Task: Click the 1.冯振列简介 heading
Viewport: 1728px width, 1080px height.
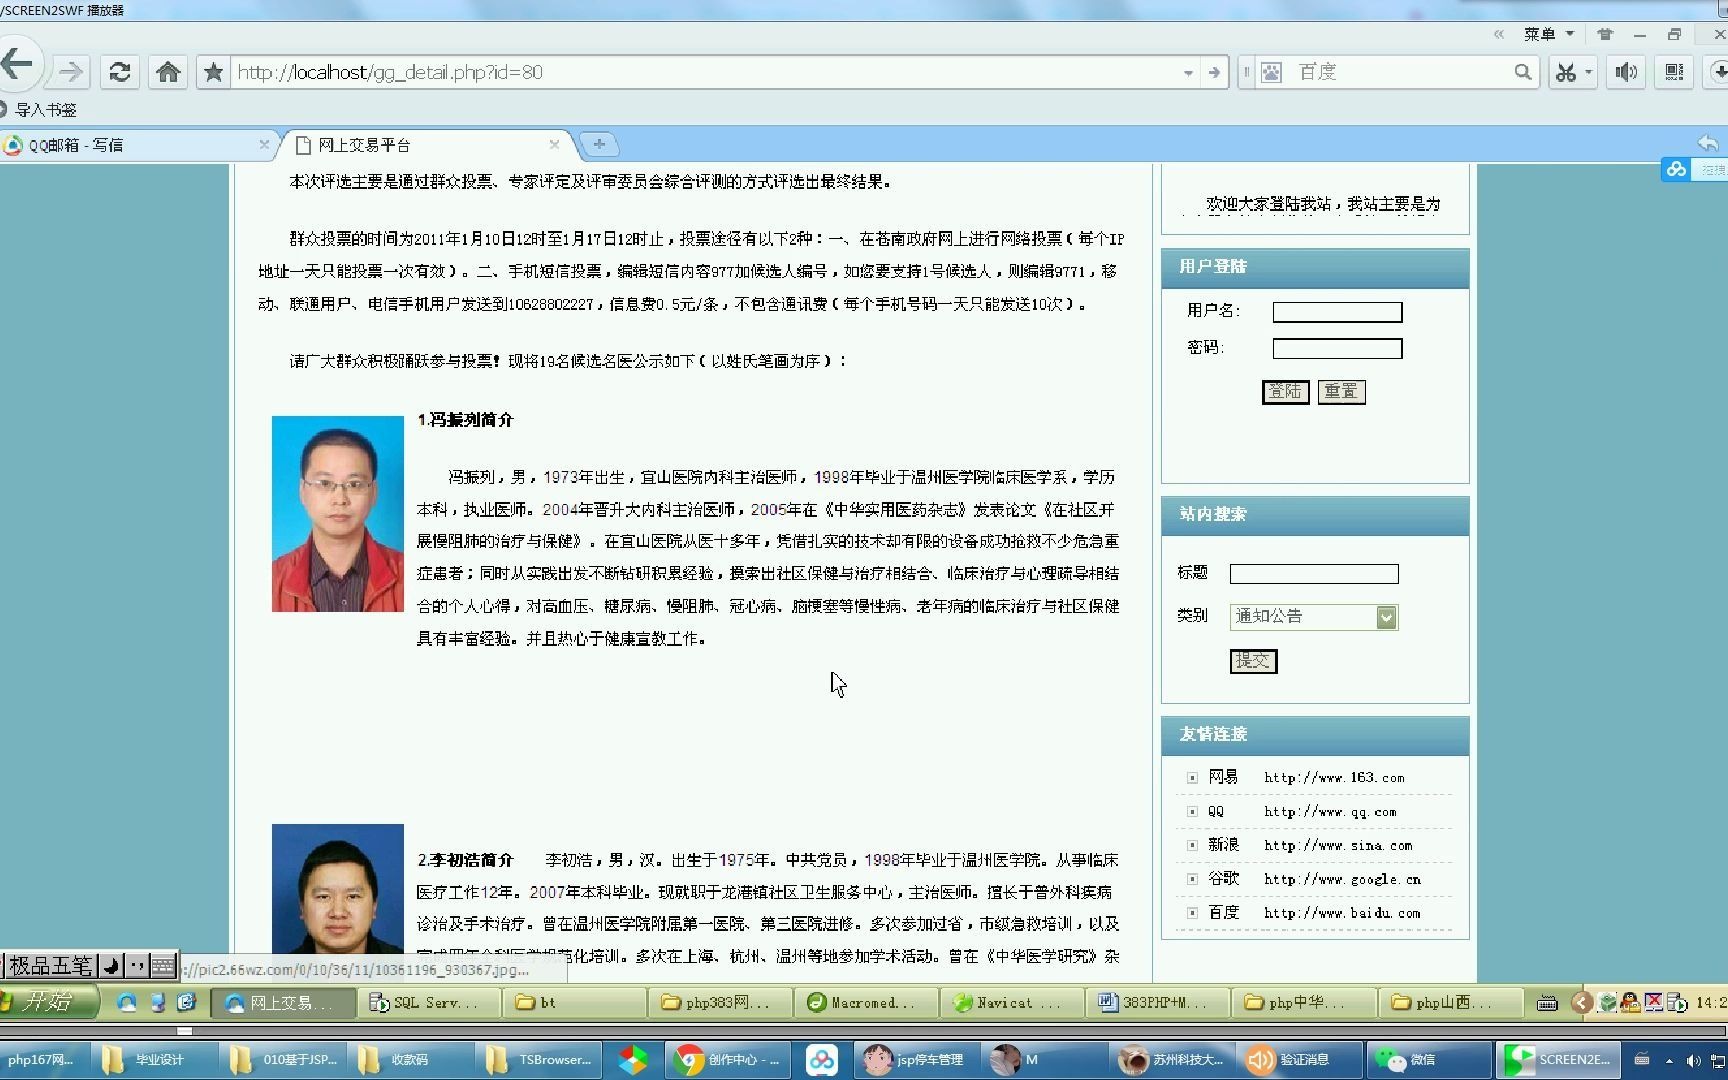Action: (x=465, y=420)
